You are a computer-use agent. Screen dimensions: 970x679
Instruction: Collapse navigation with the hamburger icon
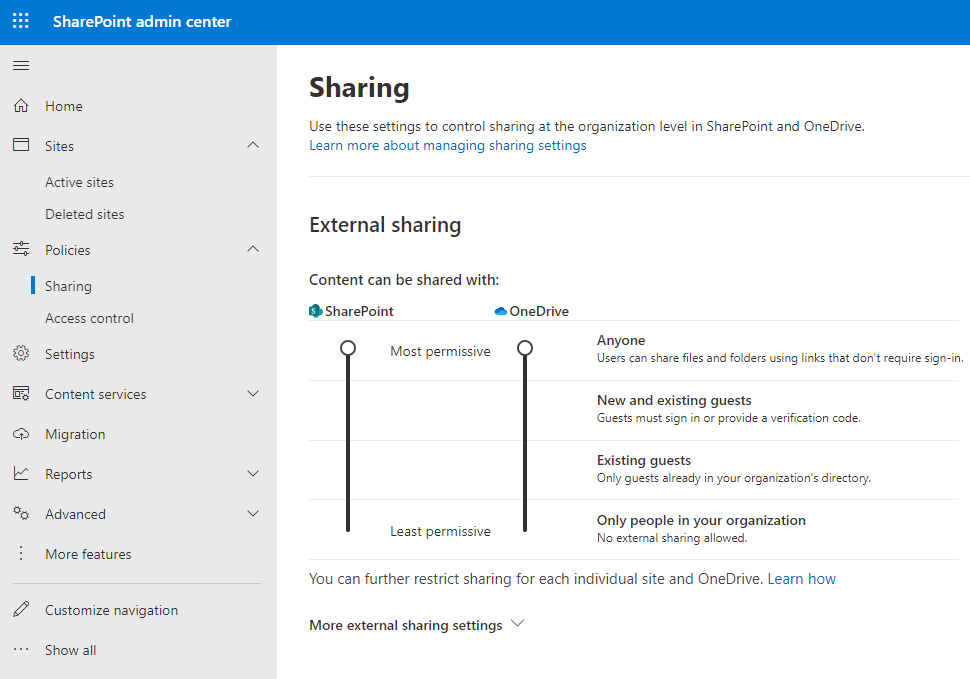tap(21, 66)
